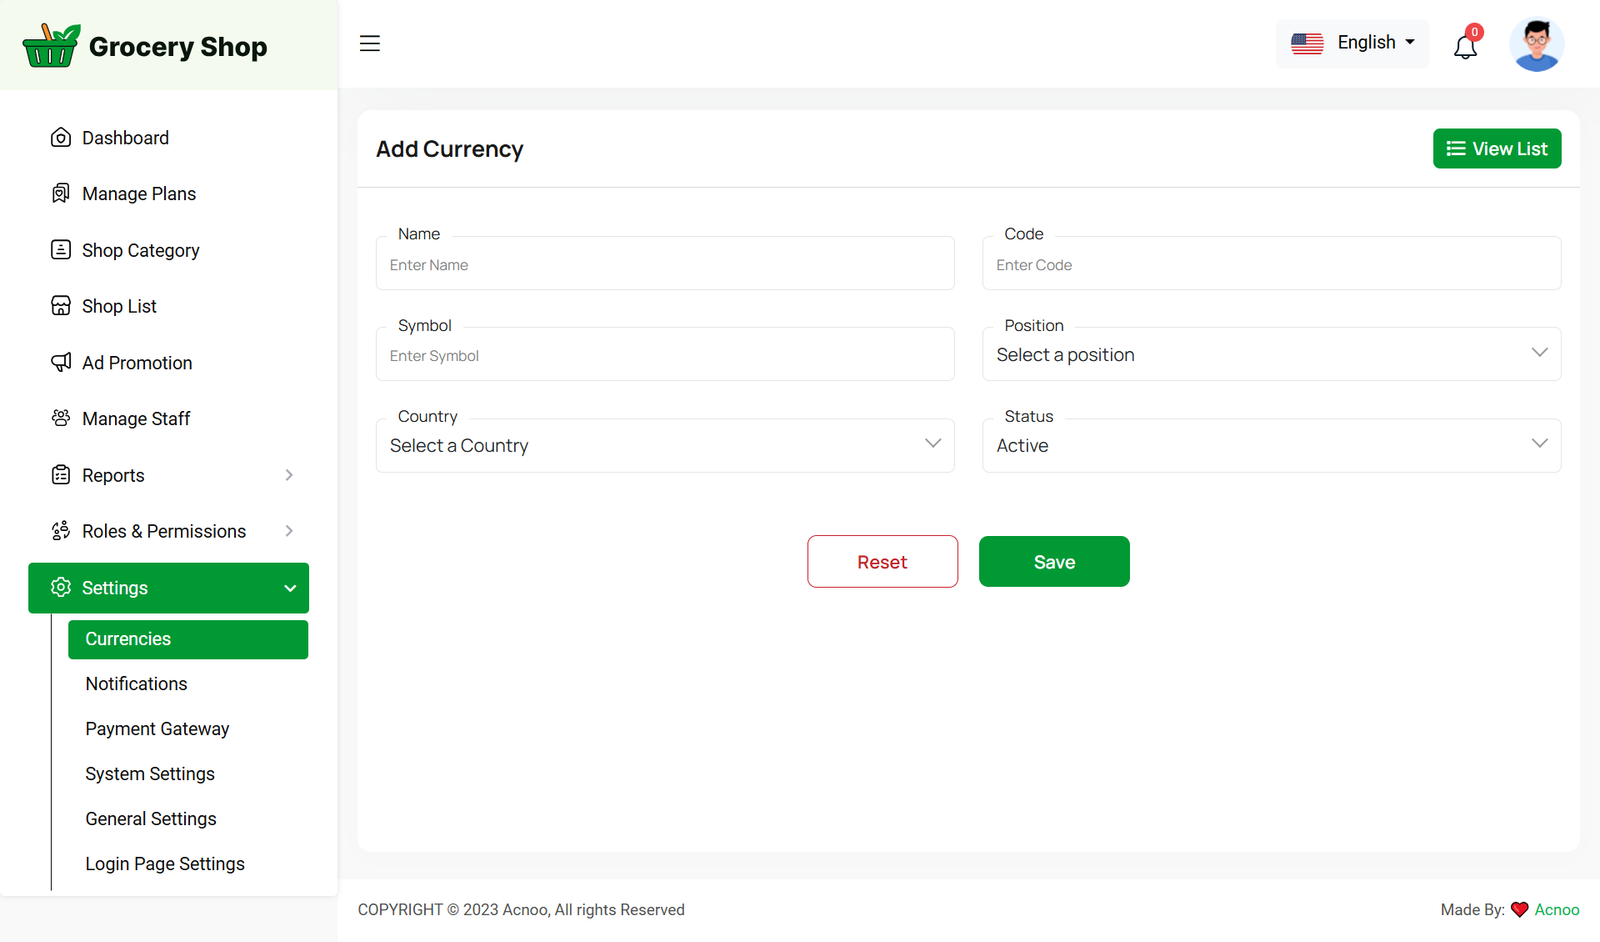Open the notification bell

tap(1465, 46)
